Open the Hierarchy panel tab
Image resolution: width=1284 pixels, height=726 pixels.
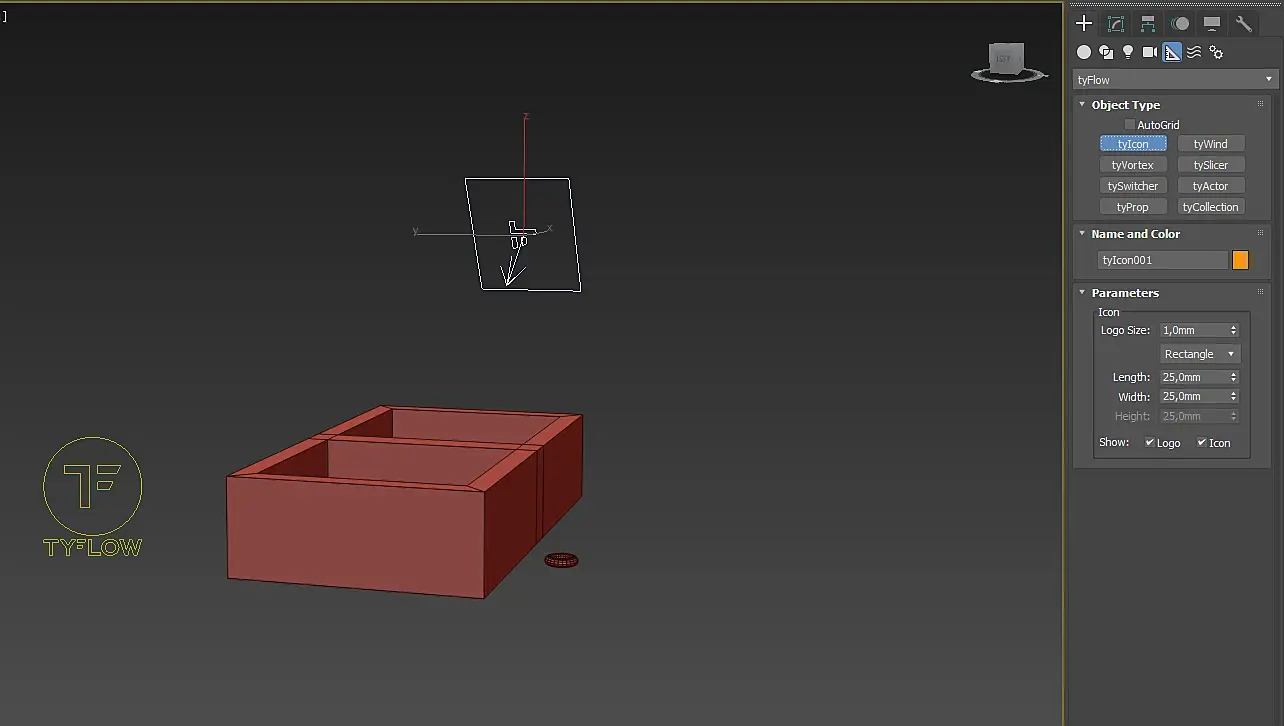[1148, 23]
